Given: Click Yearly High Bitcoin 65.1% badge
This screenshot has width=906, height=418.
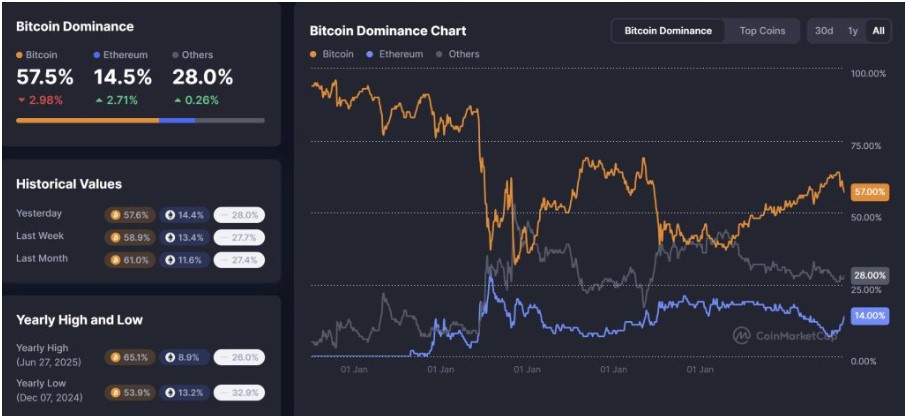Looking at the screenshot, I should pos(130,357).
